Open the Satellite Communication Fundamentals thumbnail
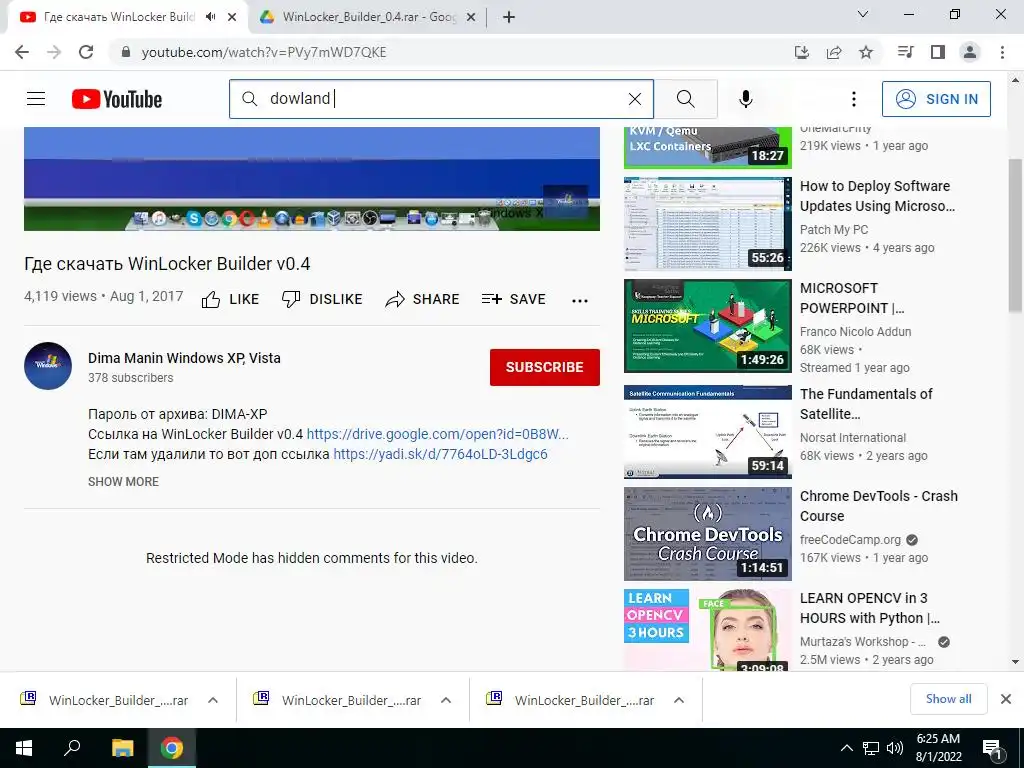The height and width of the screenshot is (768, 1024). [x=708, y=432]
